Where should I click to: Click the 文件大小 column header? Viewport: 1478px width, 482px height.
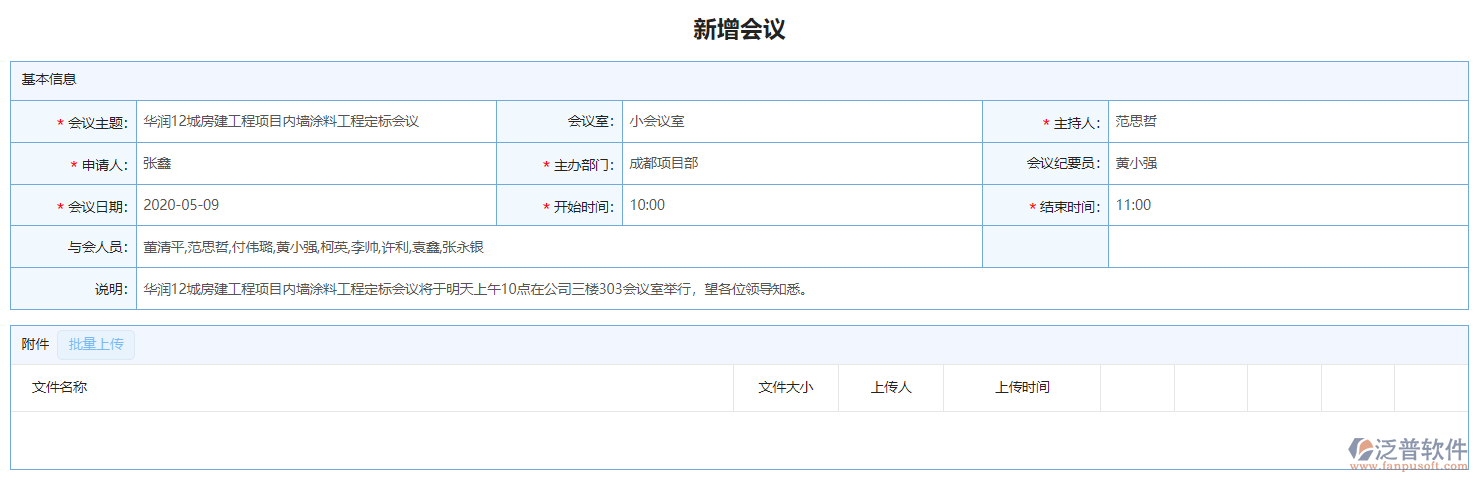pos(786,387)
